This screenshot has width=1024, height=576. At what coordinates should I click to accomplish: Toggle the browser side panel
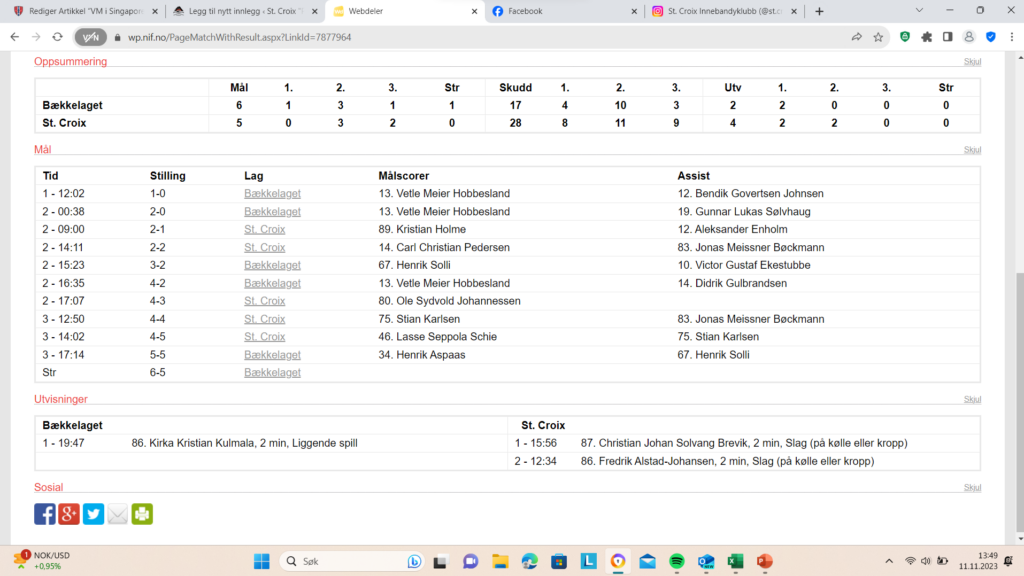point(948,37)
